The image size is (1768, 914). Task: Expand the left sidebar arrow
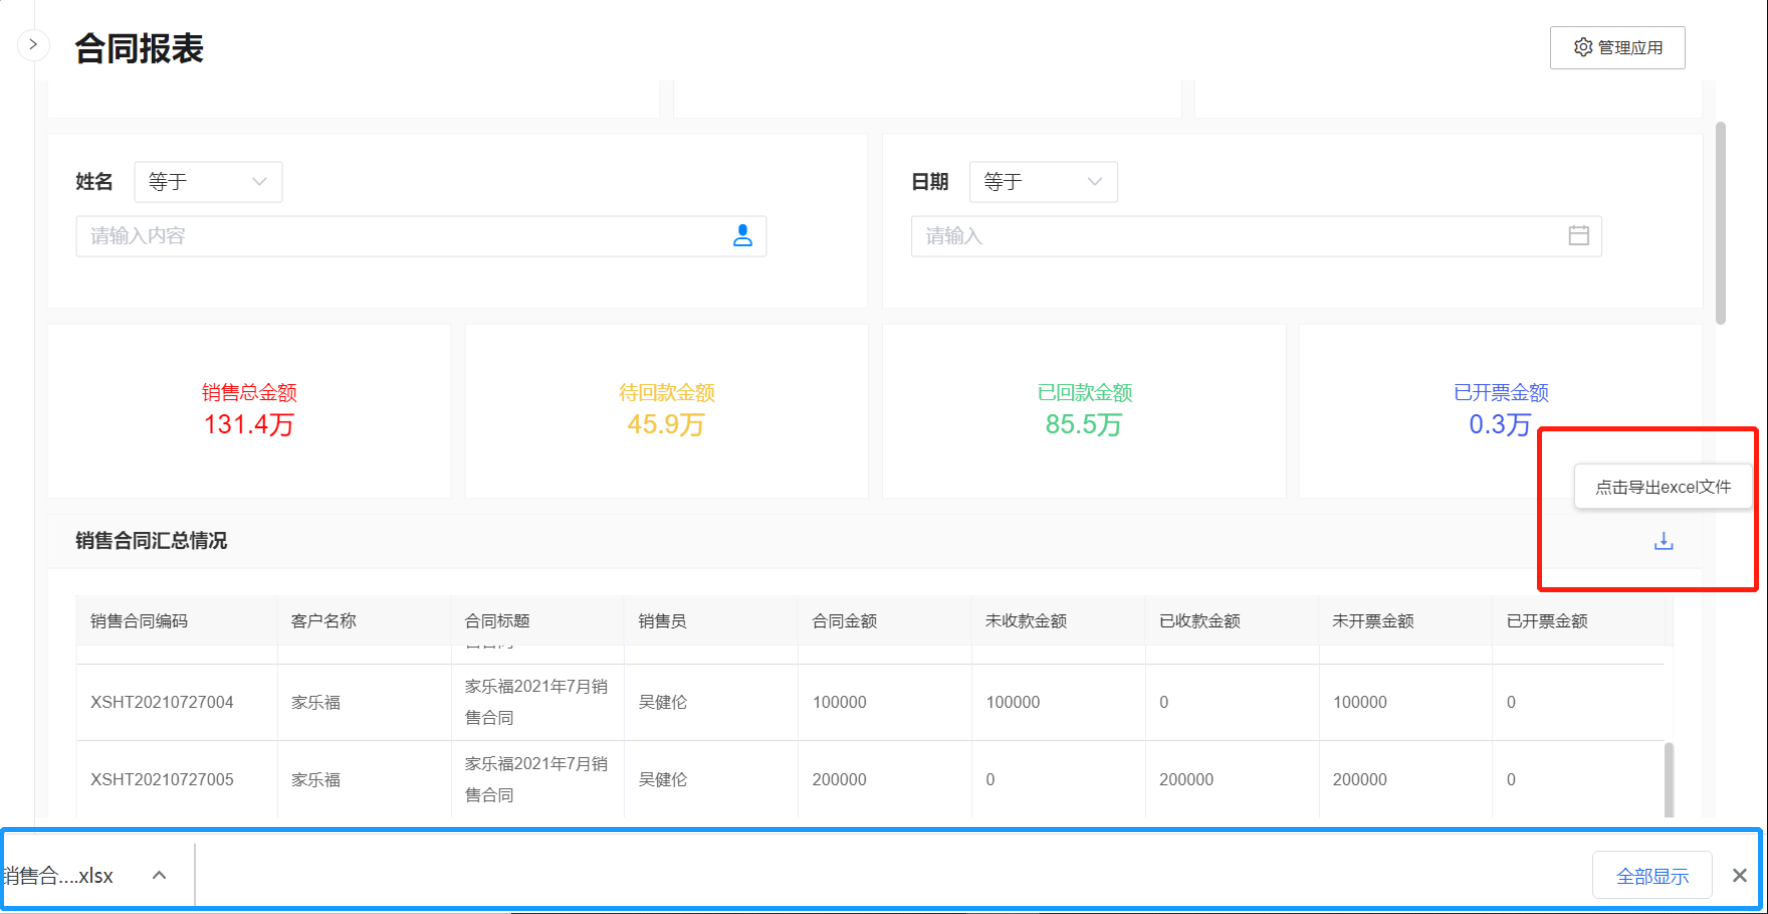pos(33,45)
